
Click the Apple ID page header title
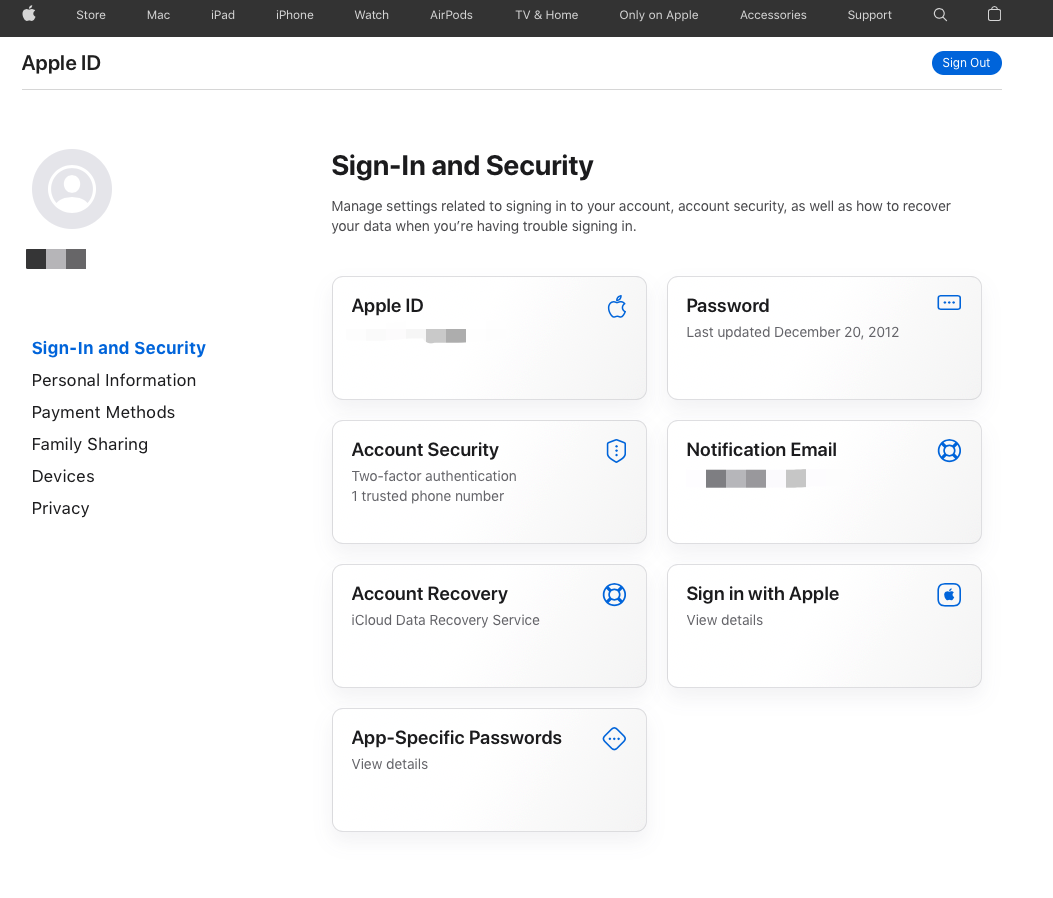61,62
